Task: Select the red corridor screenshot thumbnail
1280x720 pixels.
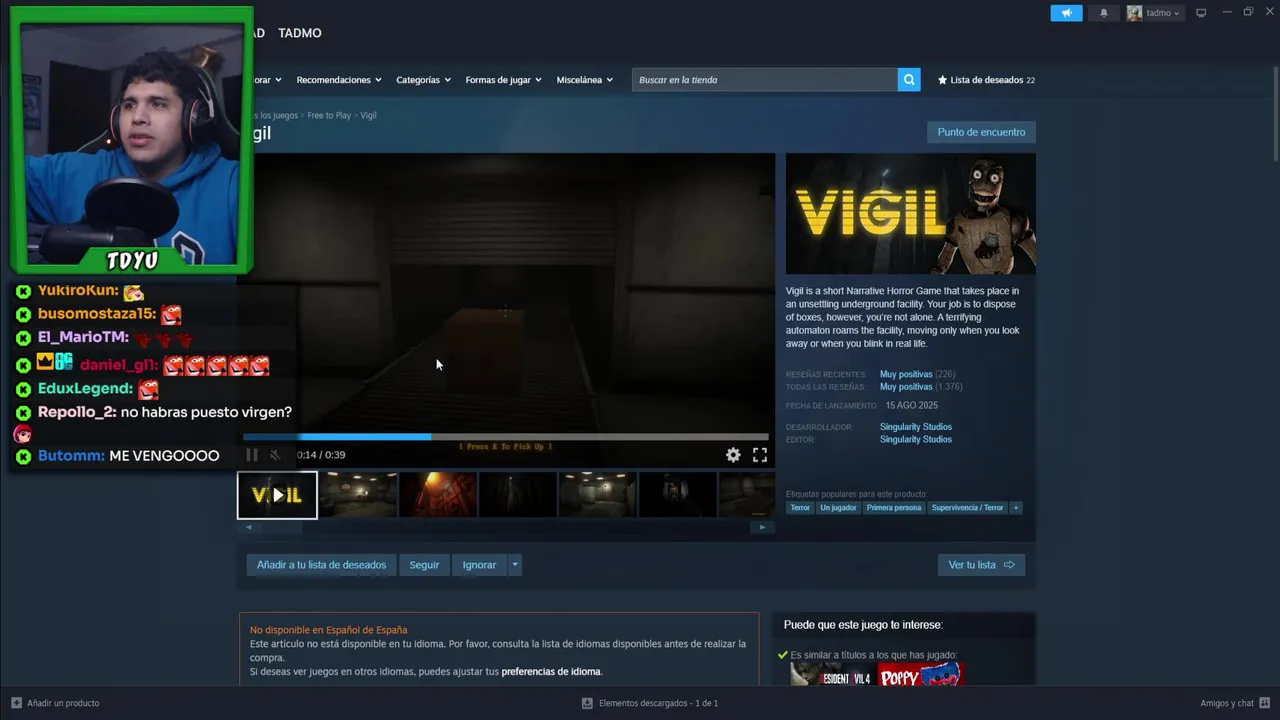Action: (438, 495)
